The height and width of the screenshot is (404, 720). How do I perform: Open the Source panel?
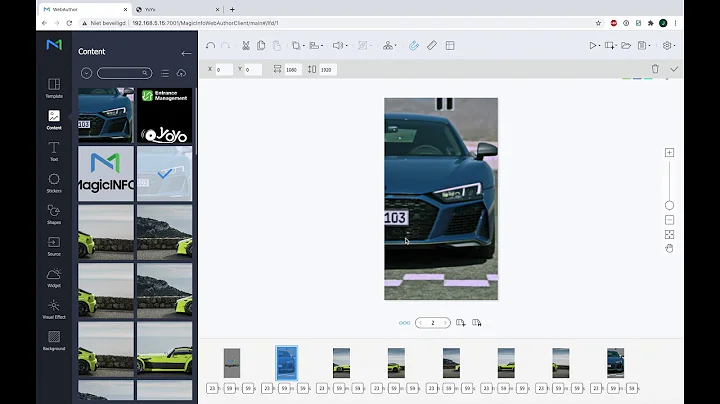click(x=54, y=246)
